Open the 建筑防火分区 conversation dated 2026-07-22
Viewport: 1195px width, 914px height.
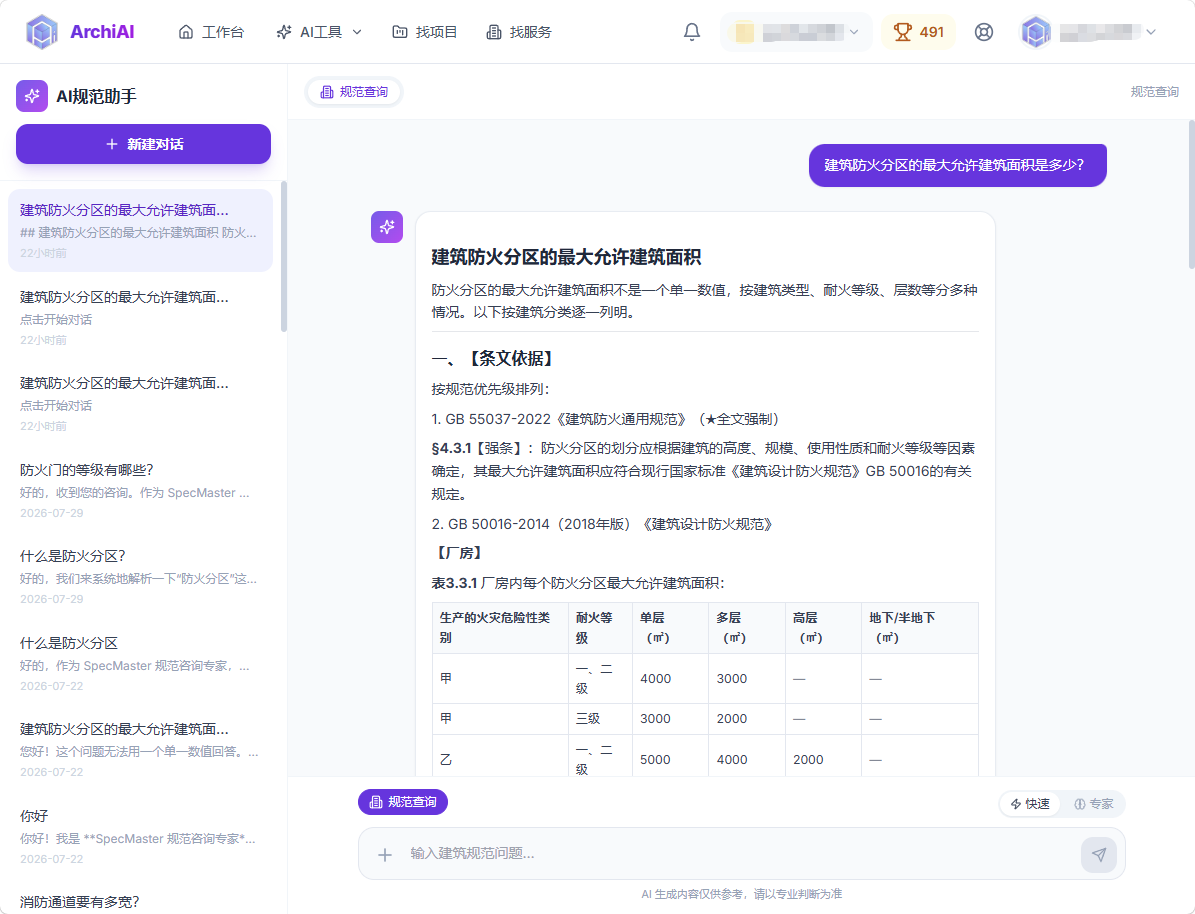[x=140, y=749]
